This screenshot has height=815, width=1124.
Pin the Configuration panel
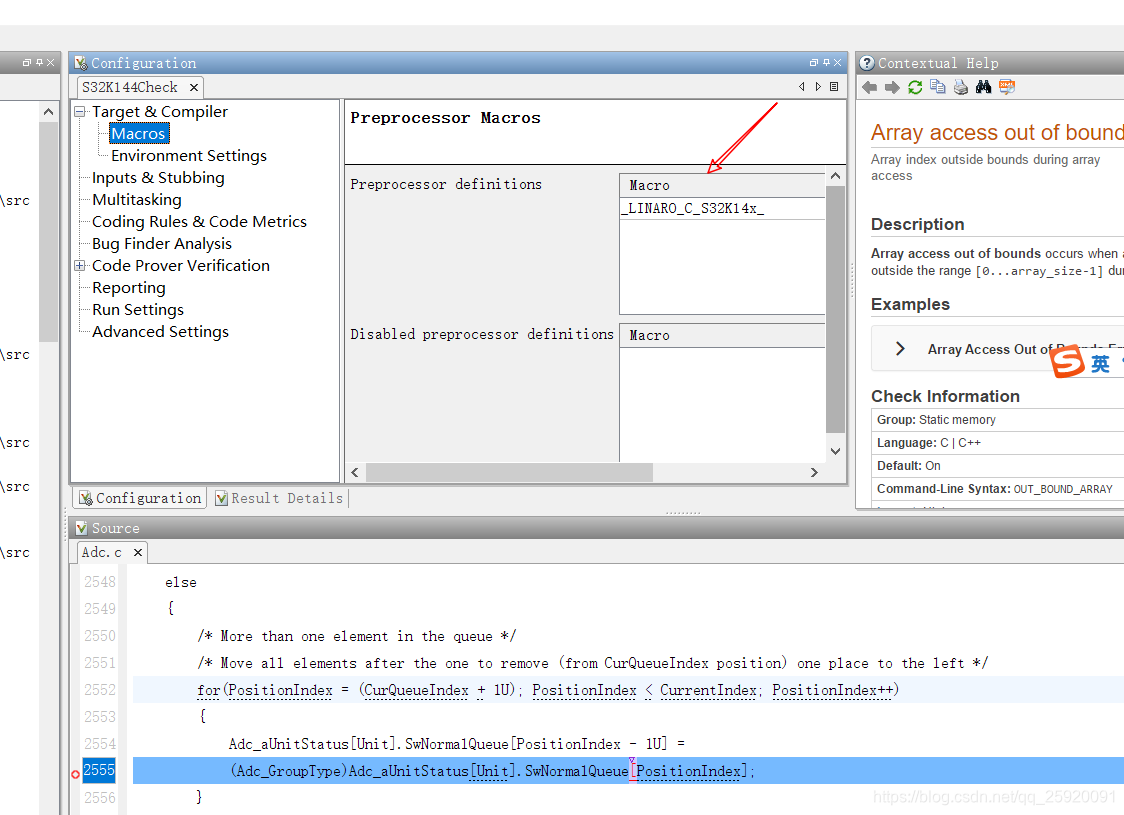[x=826, y=63]
